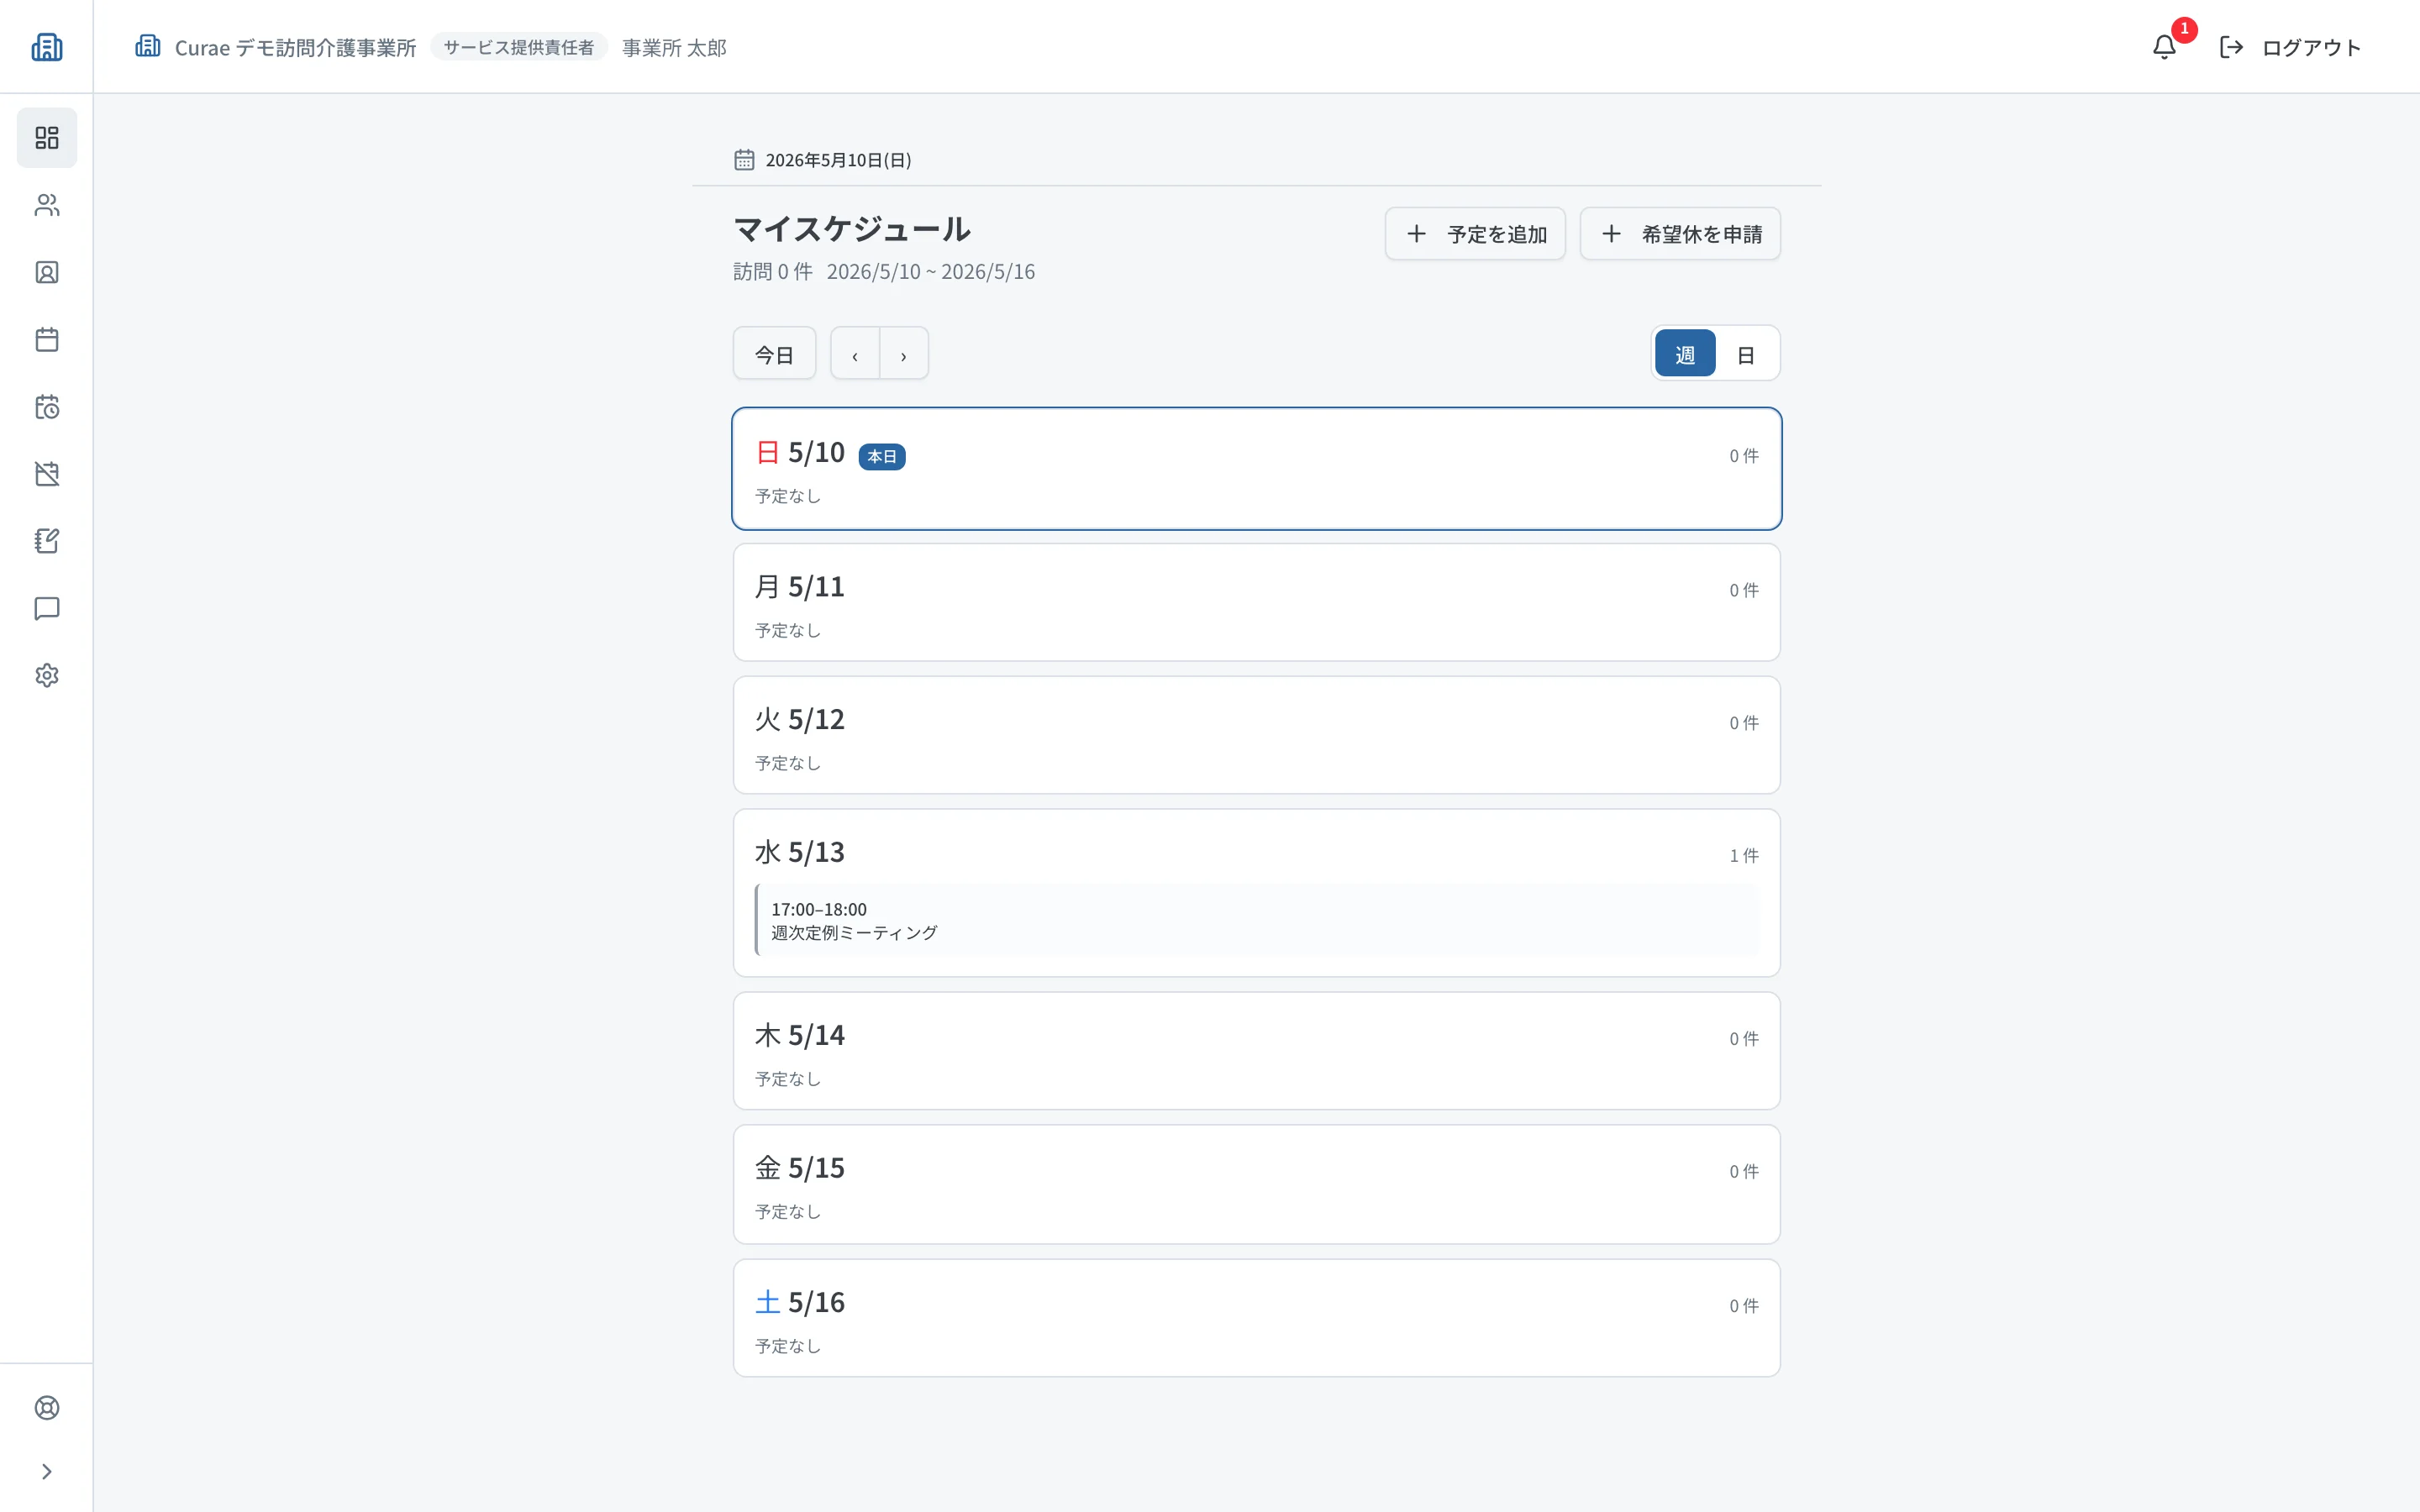This screenshot has height=1512, width=2420.
Task: Open the settings gear in sidebar
Action: click(x=47, y=675)
